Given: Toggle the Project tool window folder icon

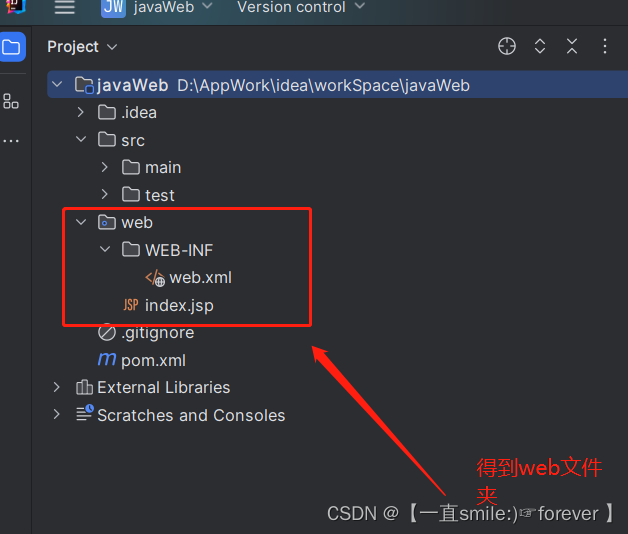Looking at the screenshot, I should point(11,47).
